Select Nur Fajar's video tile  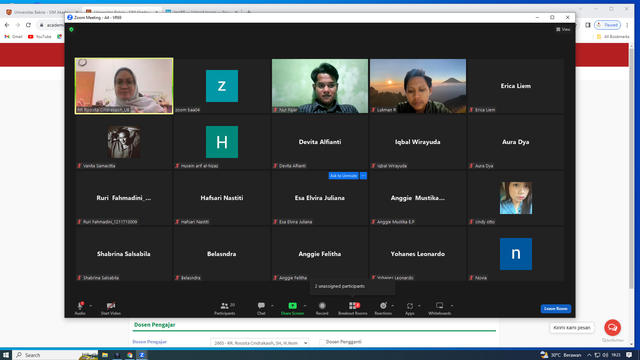coord(320,86)
